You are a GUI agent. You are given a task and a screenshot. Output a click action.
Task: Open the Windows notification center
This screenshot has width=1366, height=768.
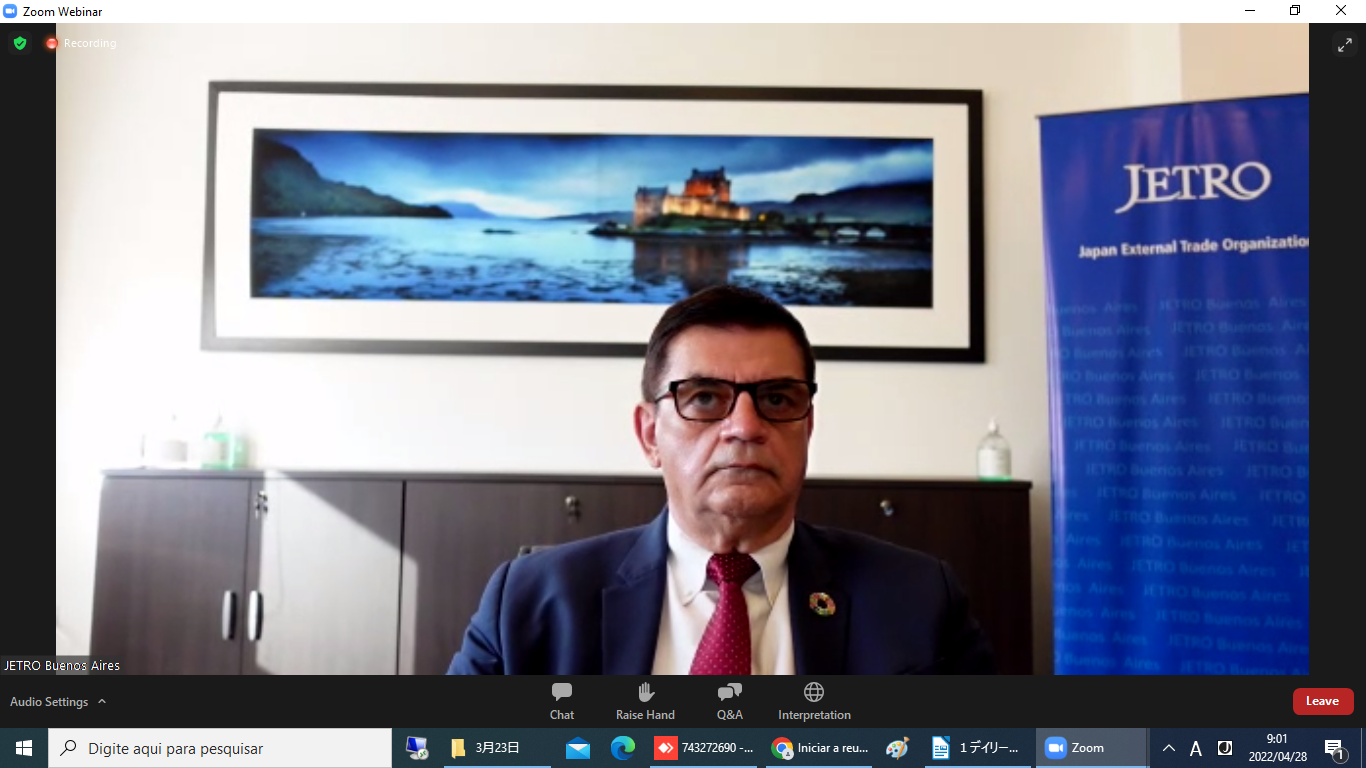(x=1333, y=748)
